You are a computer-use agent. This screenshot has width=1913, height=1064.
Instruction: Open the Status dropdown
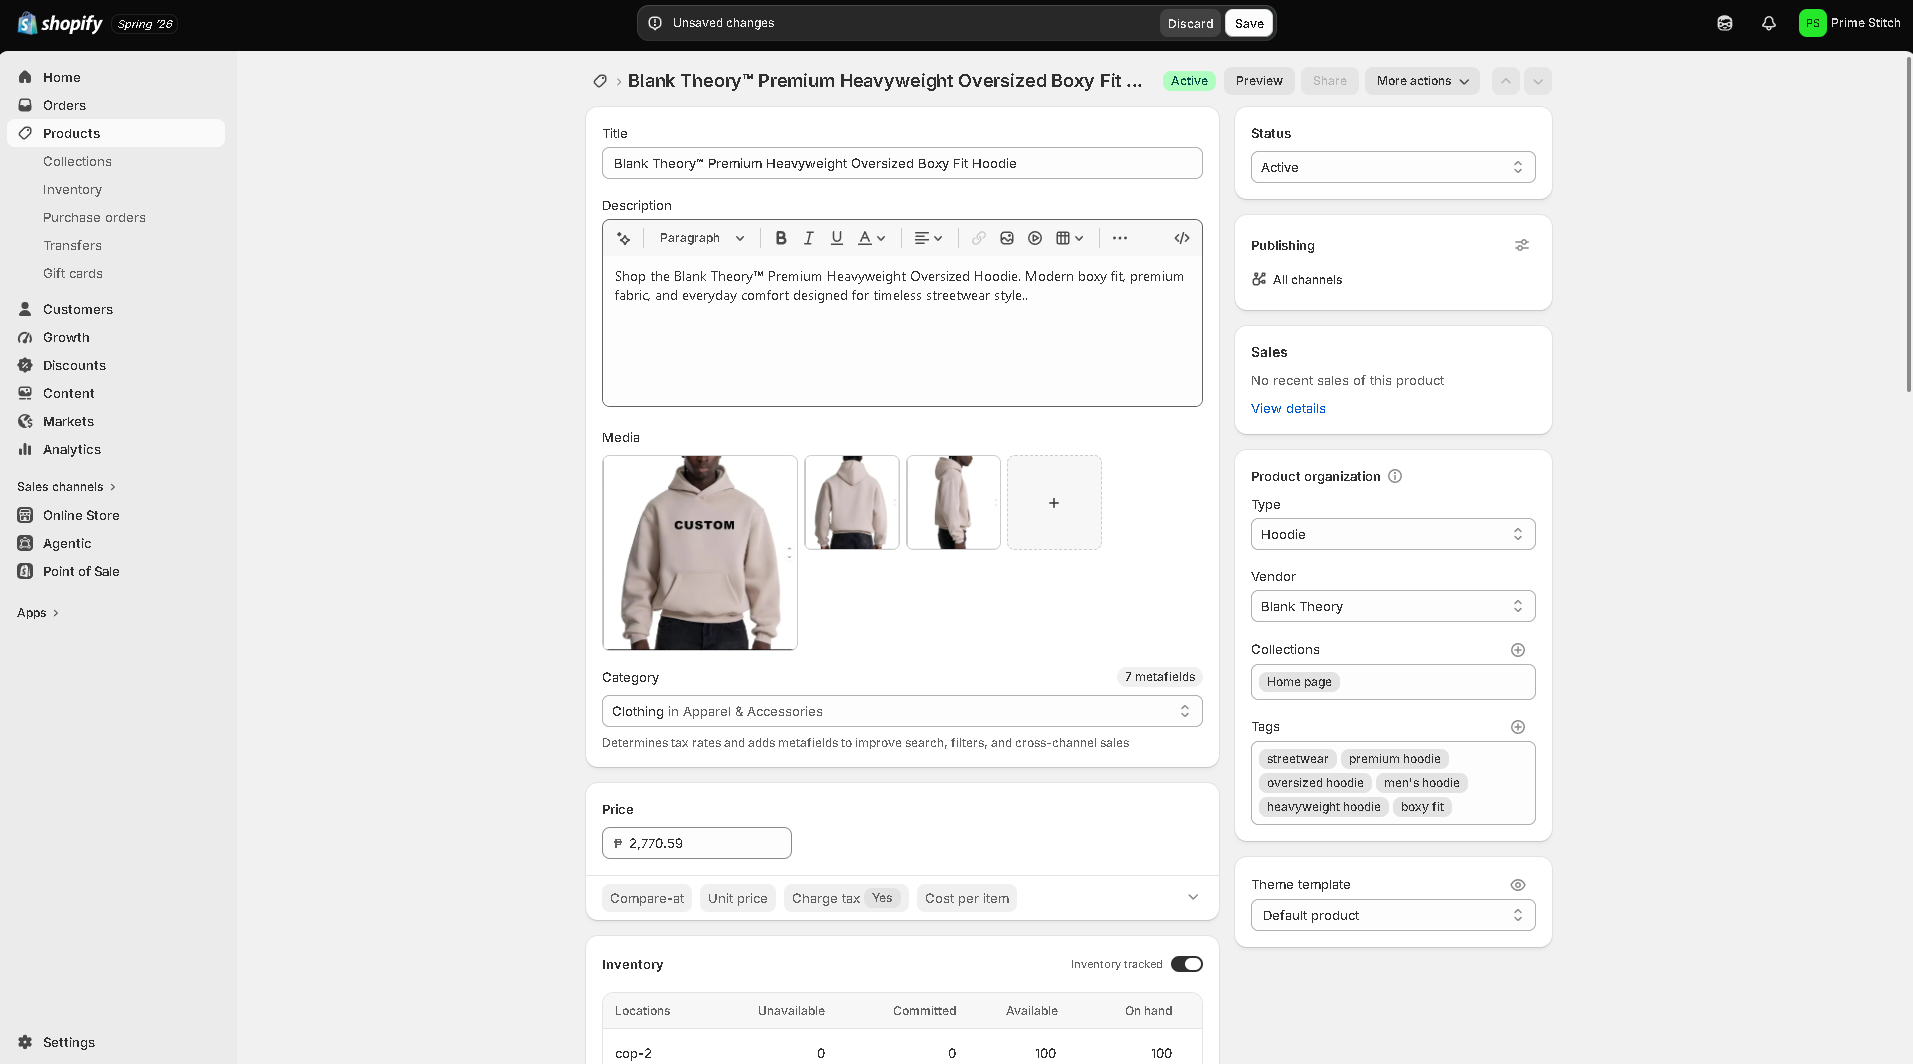pos(1393,167)
